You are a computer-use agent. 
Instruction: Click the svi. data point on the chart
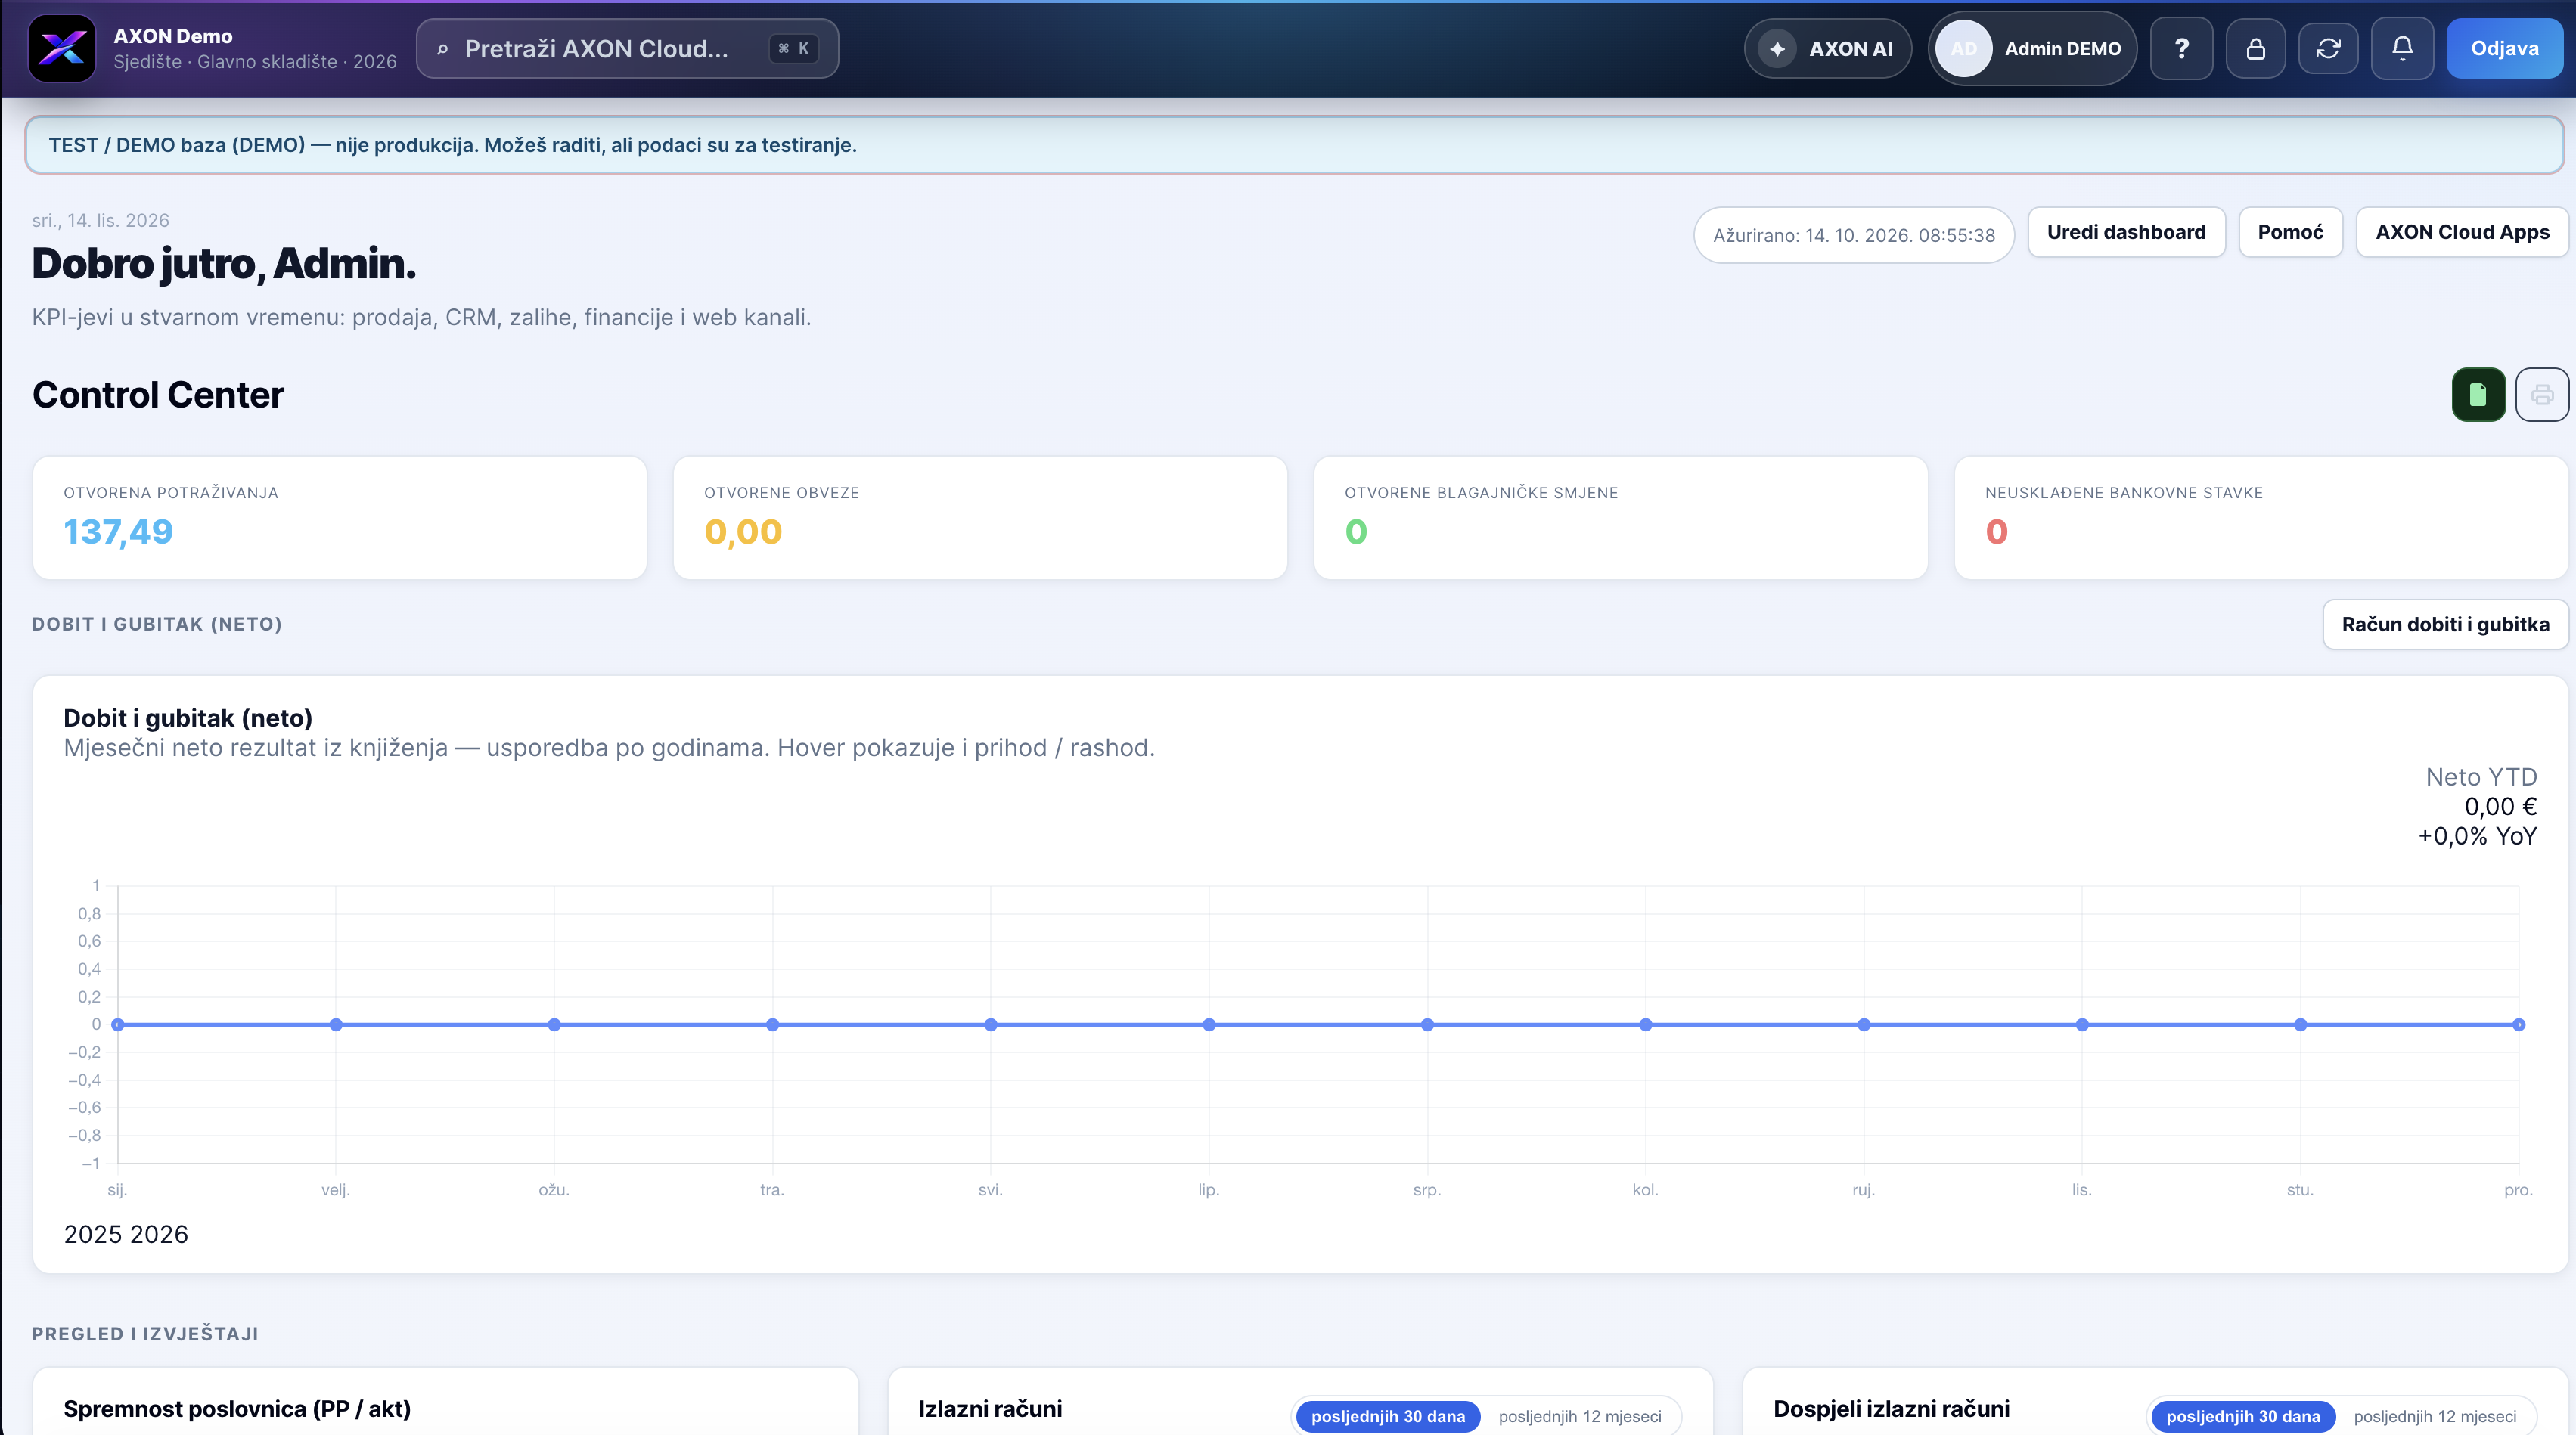tap(991, 1025)
